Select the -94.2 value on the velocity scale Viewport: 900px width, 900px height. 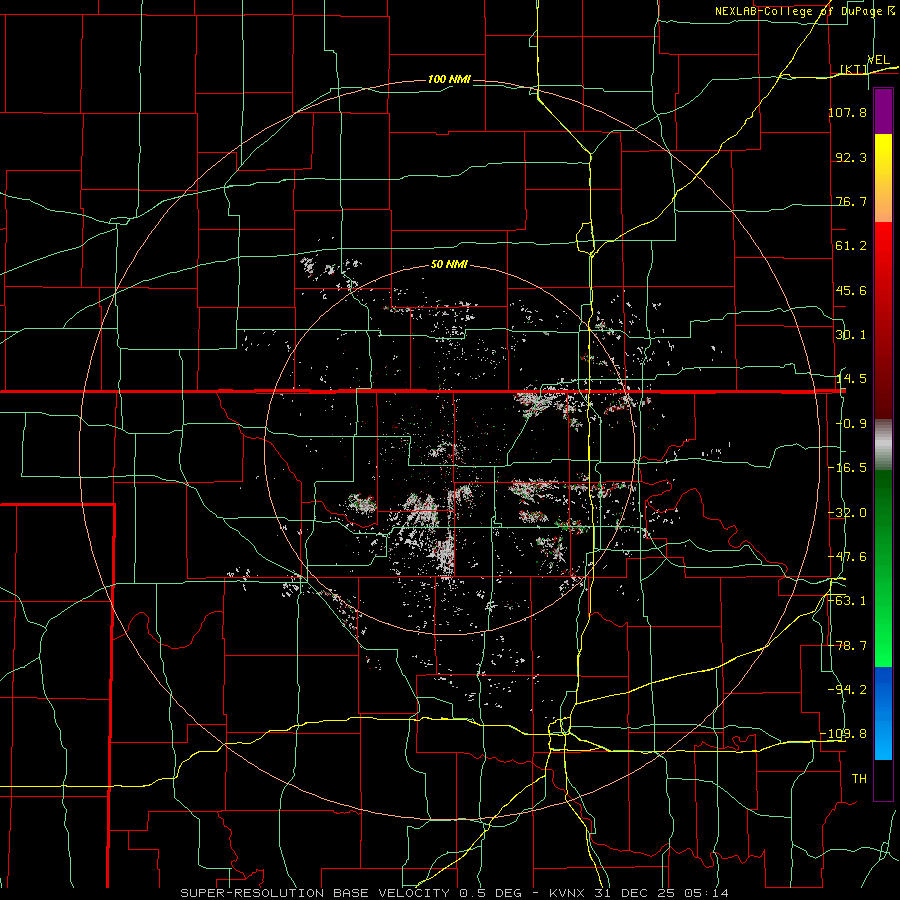[x=847, y=690]
